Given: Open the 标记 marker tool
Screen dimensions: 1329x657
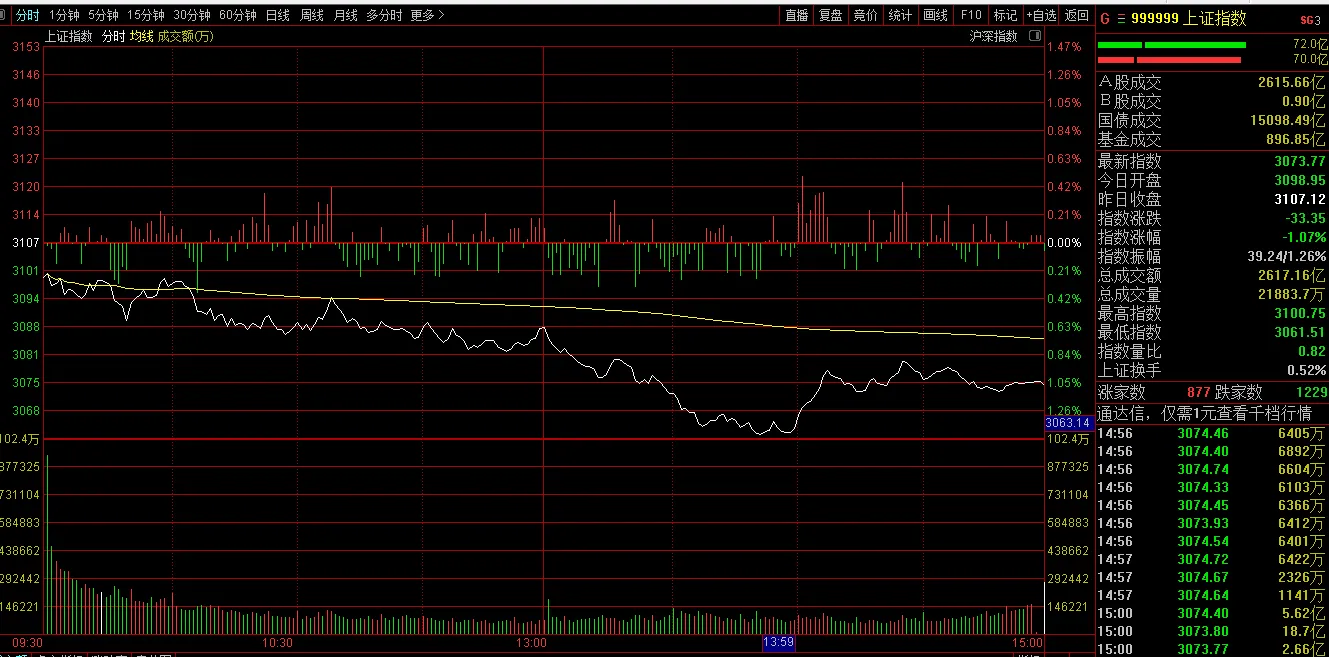Looking at the screenshot, I should (1005, 15).
